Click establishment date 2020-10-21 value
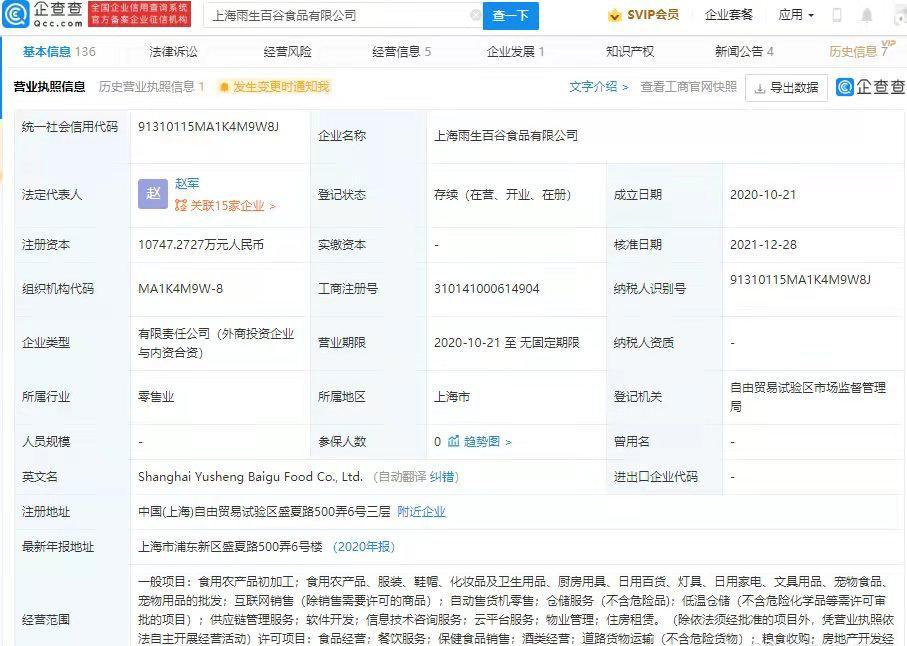 coord(763,195)
